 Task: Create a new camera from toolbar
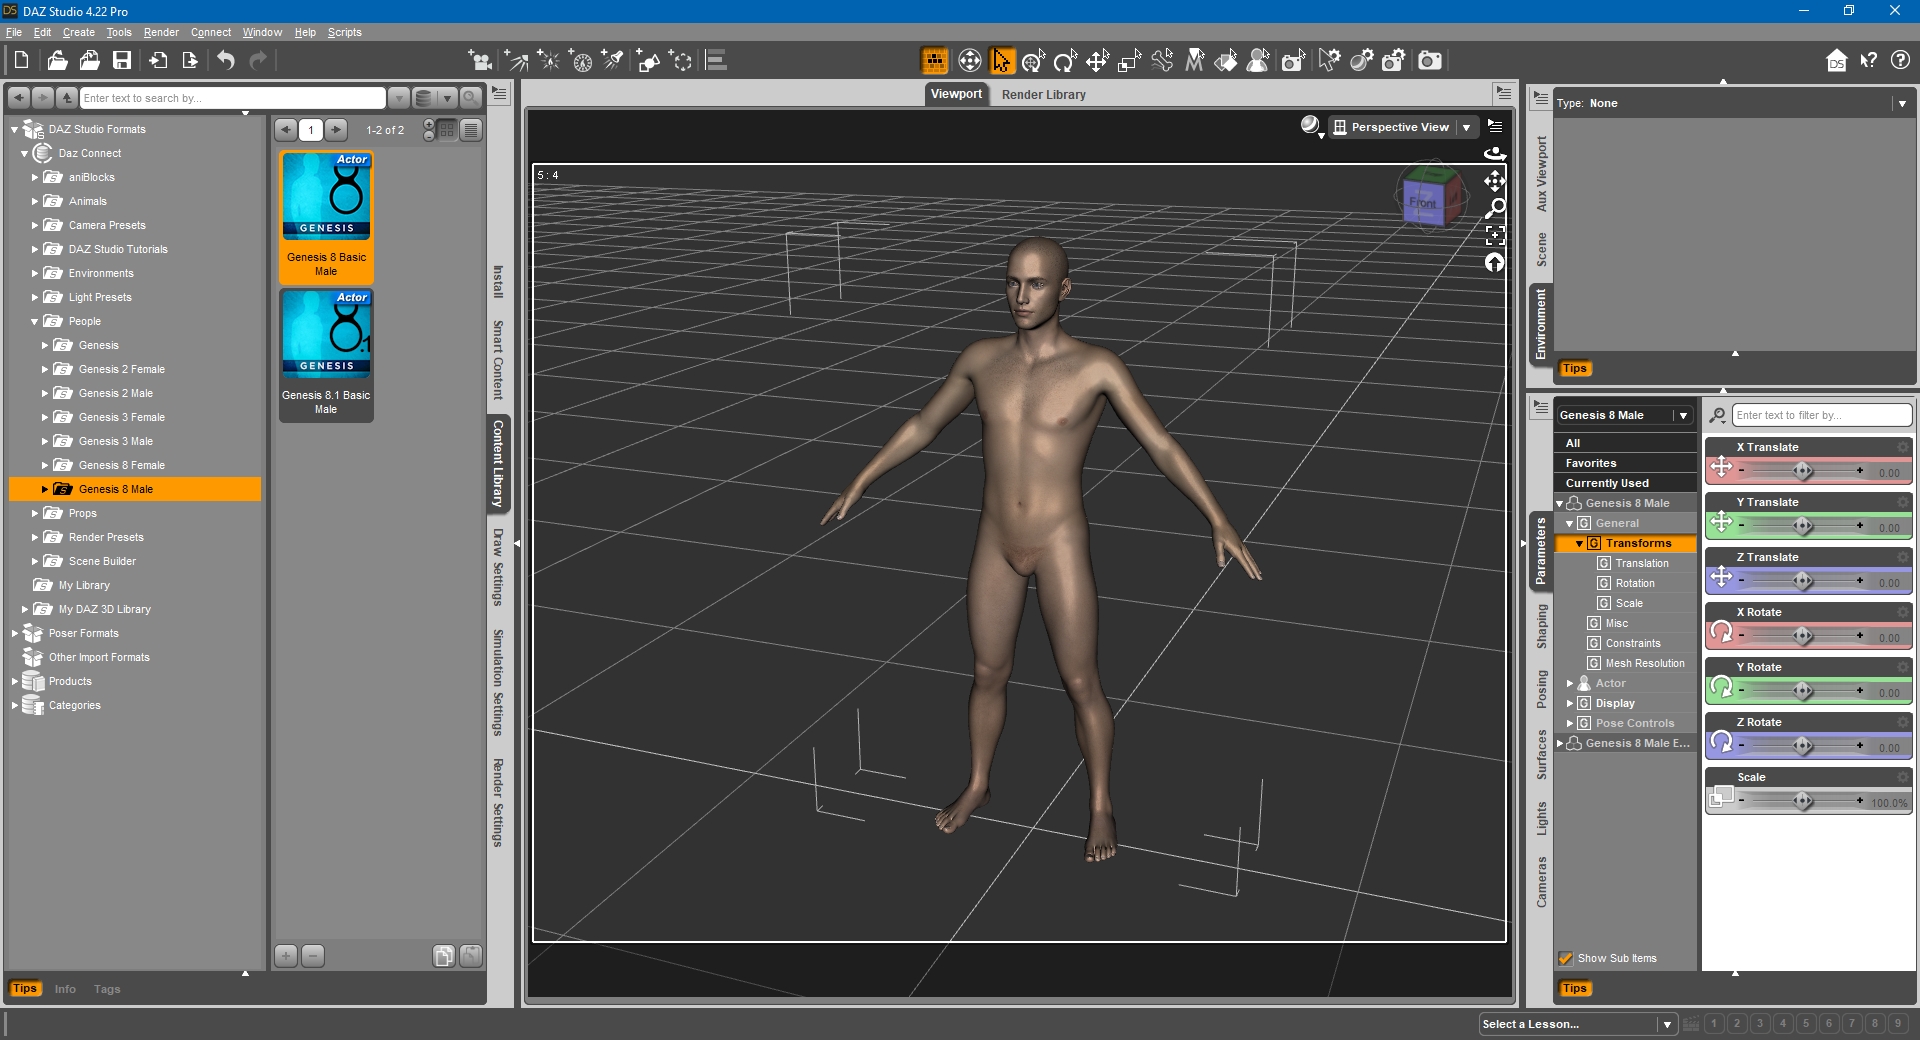481,61
